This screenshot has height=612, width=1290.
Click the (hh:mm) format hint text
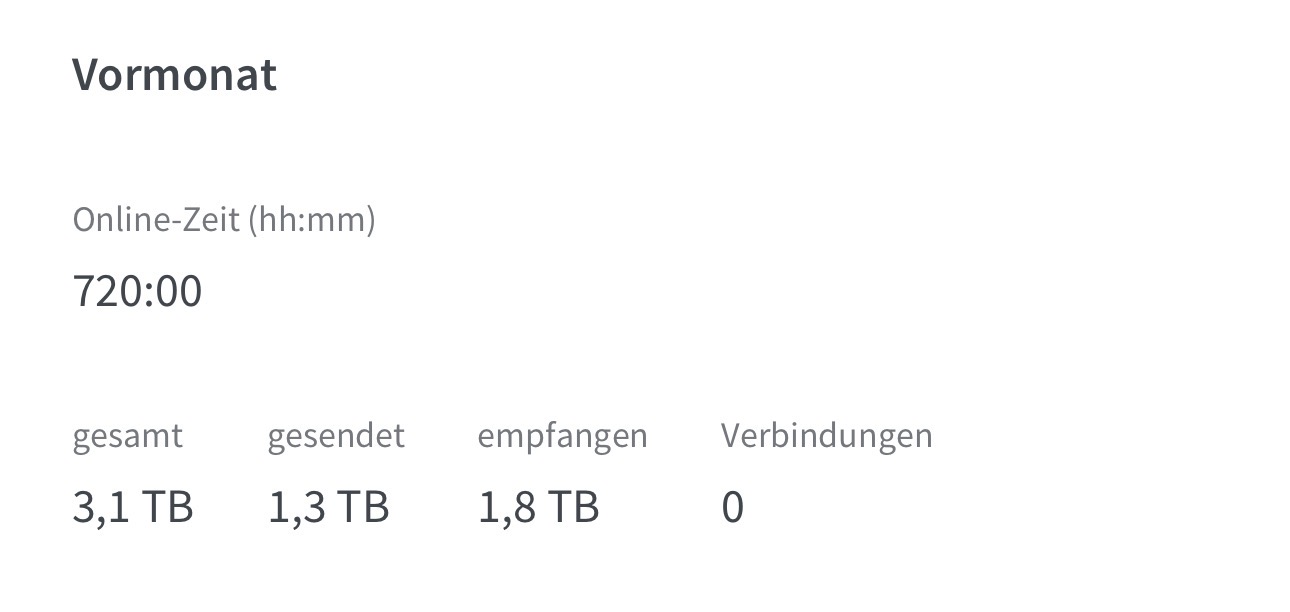(x=312, y=220)
